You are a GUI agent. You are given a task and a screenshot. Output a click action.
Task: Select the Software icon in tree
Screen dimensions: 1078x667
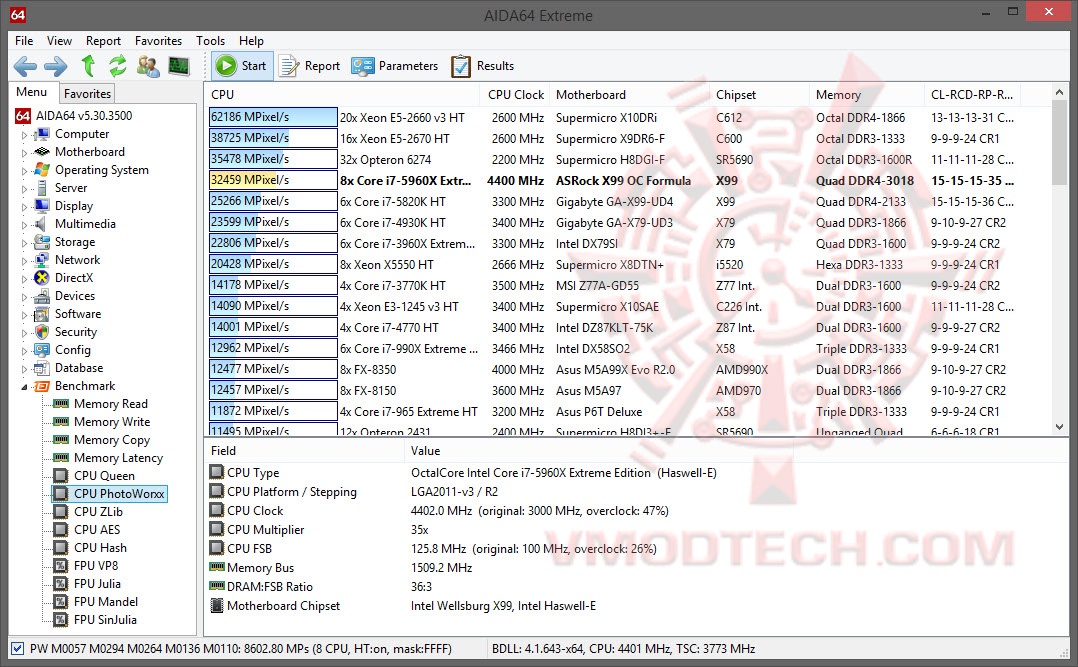pyautogui.click(x=42, y=314)
